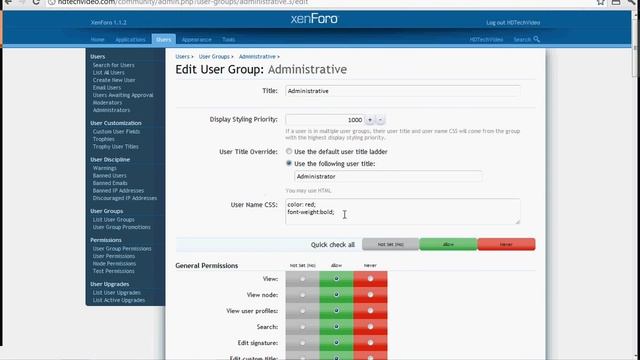The width and height of the screenshot is (640, 360).
Task: Open 'Email Users' in sidebar
Action: pos(107,88)
